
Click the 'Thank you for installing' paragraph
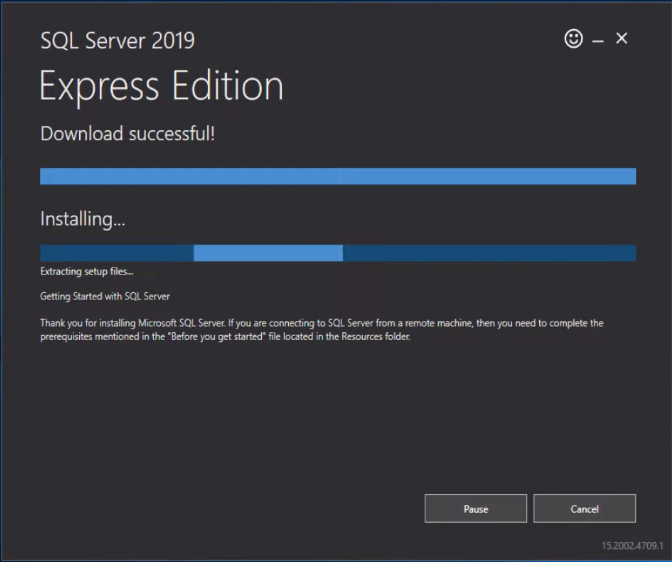[322, 330]
